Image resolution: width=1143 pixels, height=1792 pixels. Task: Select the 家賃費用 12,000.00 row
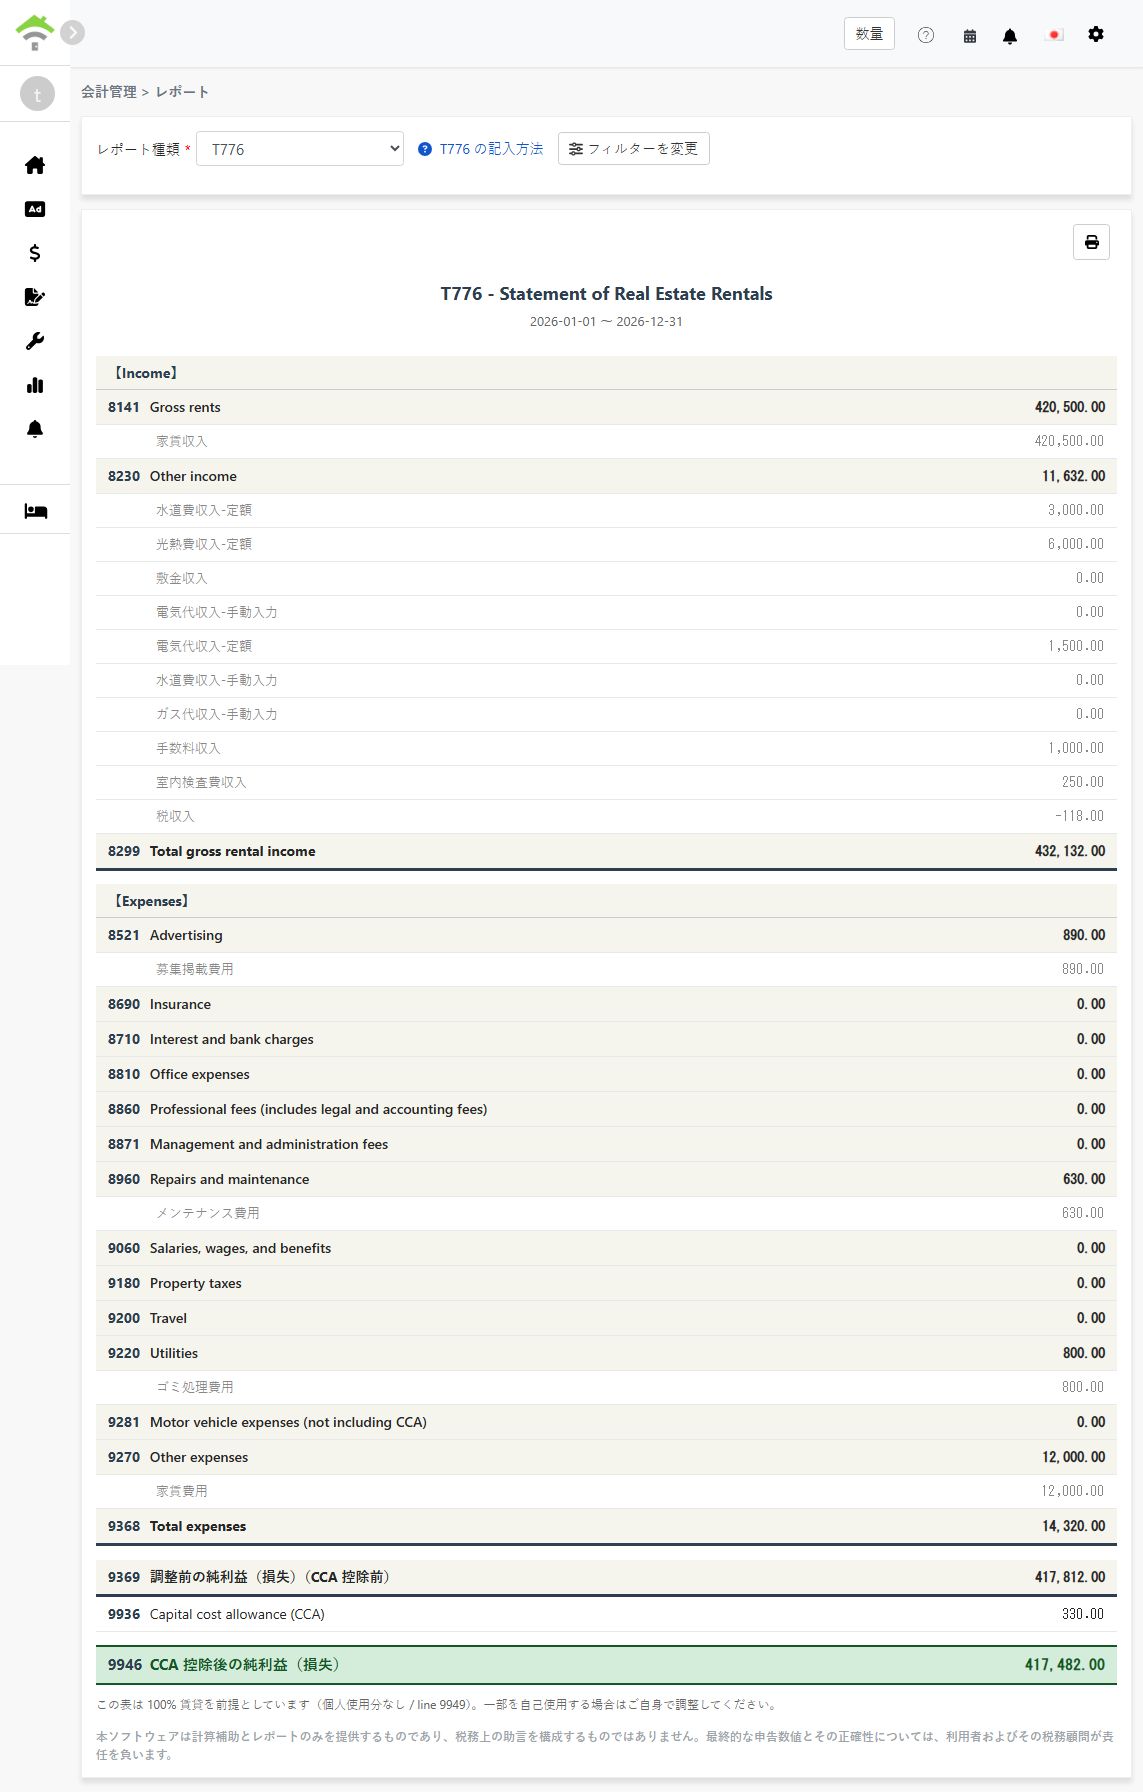click(x=606, y=1491)
